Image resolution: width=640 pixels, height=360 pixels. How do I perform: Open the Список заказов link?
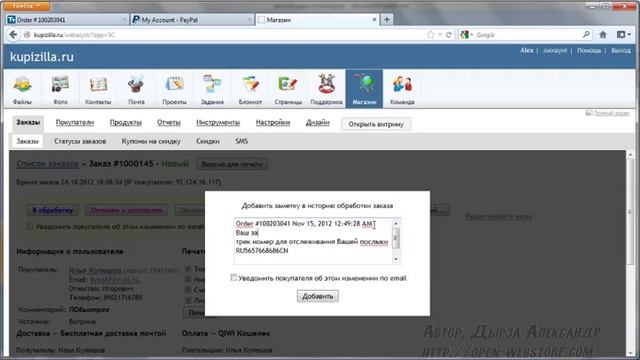(47, 164)
